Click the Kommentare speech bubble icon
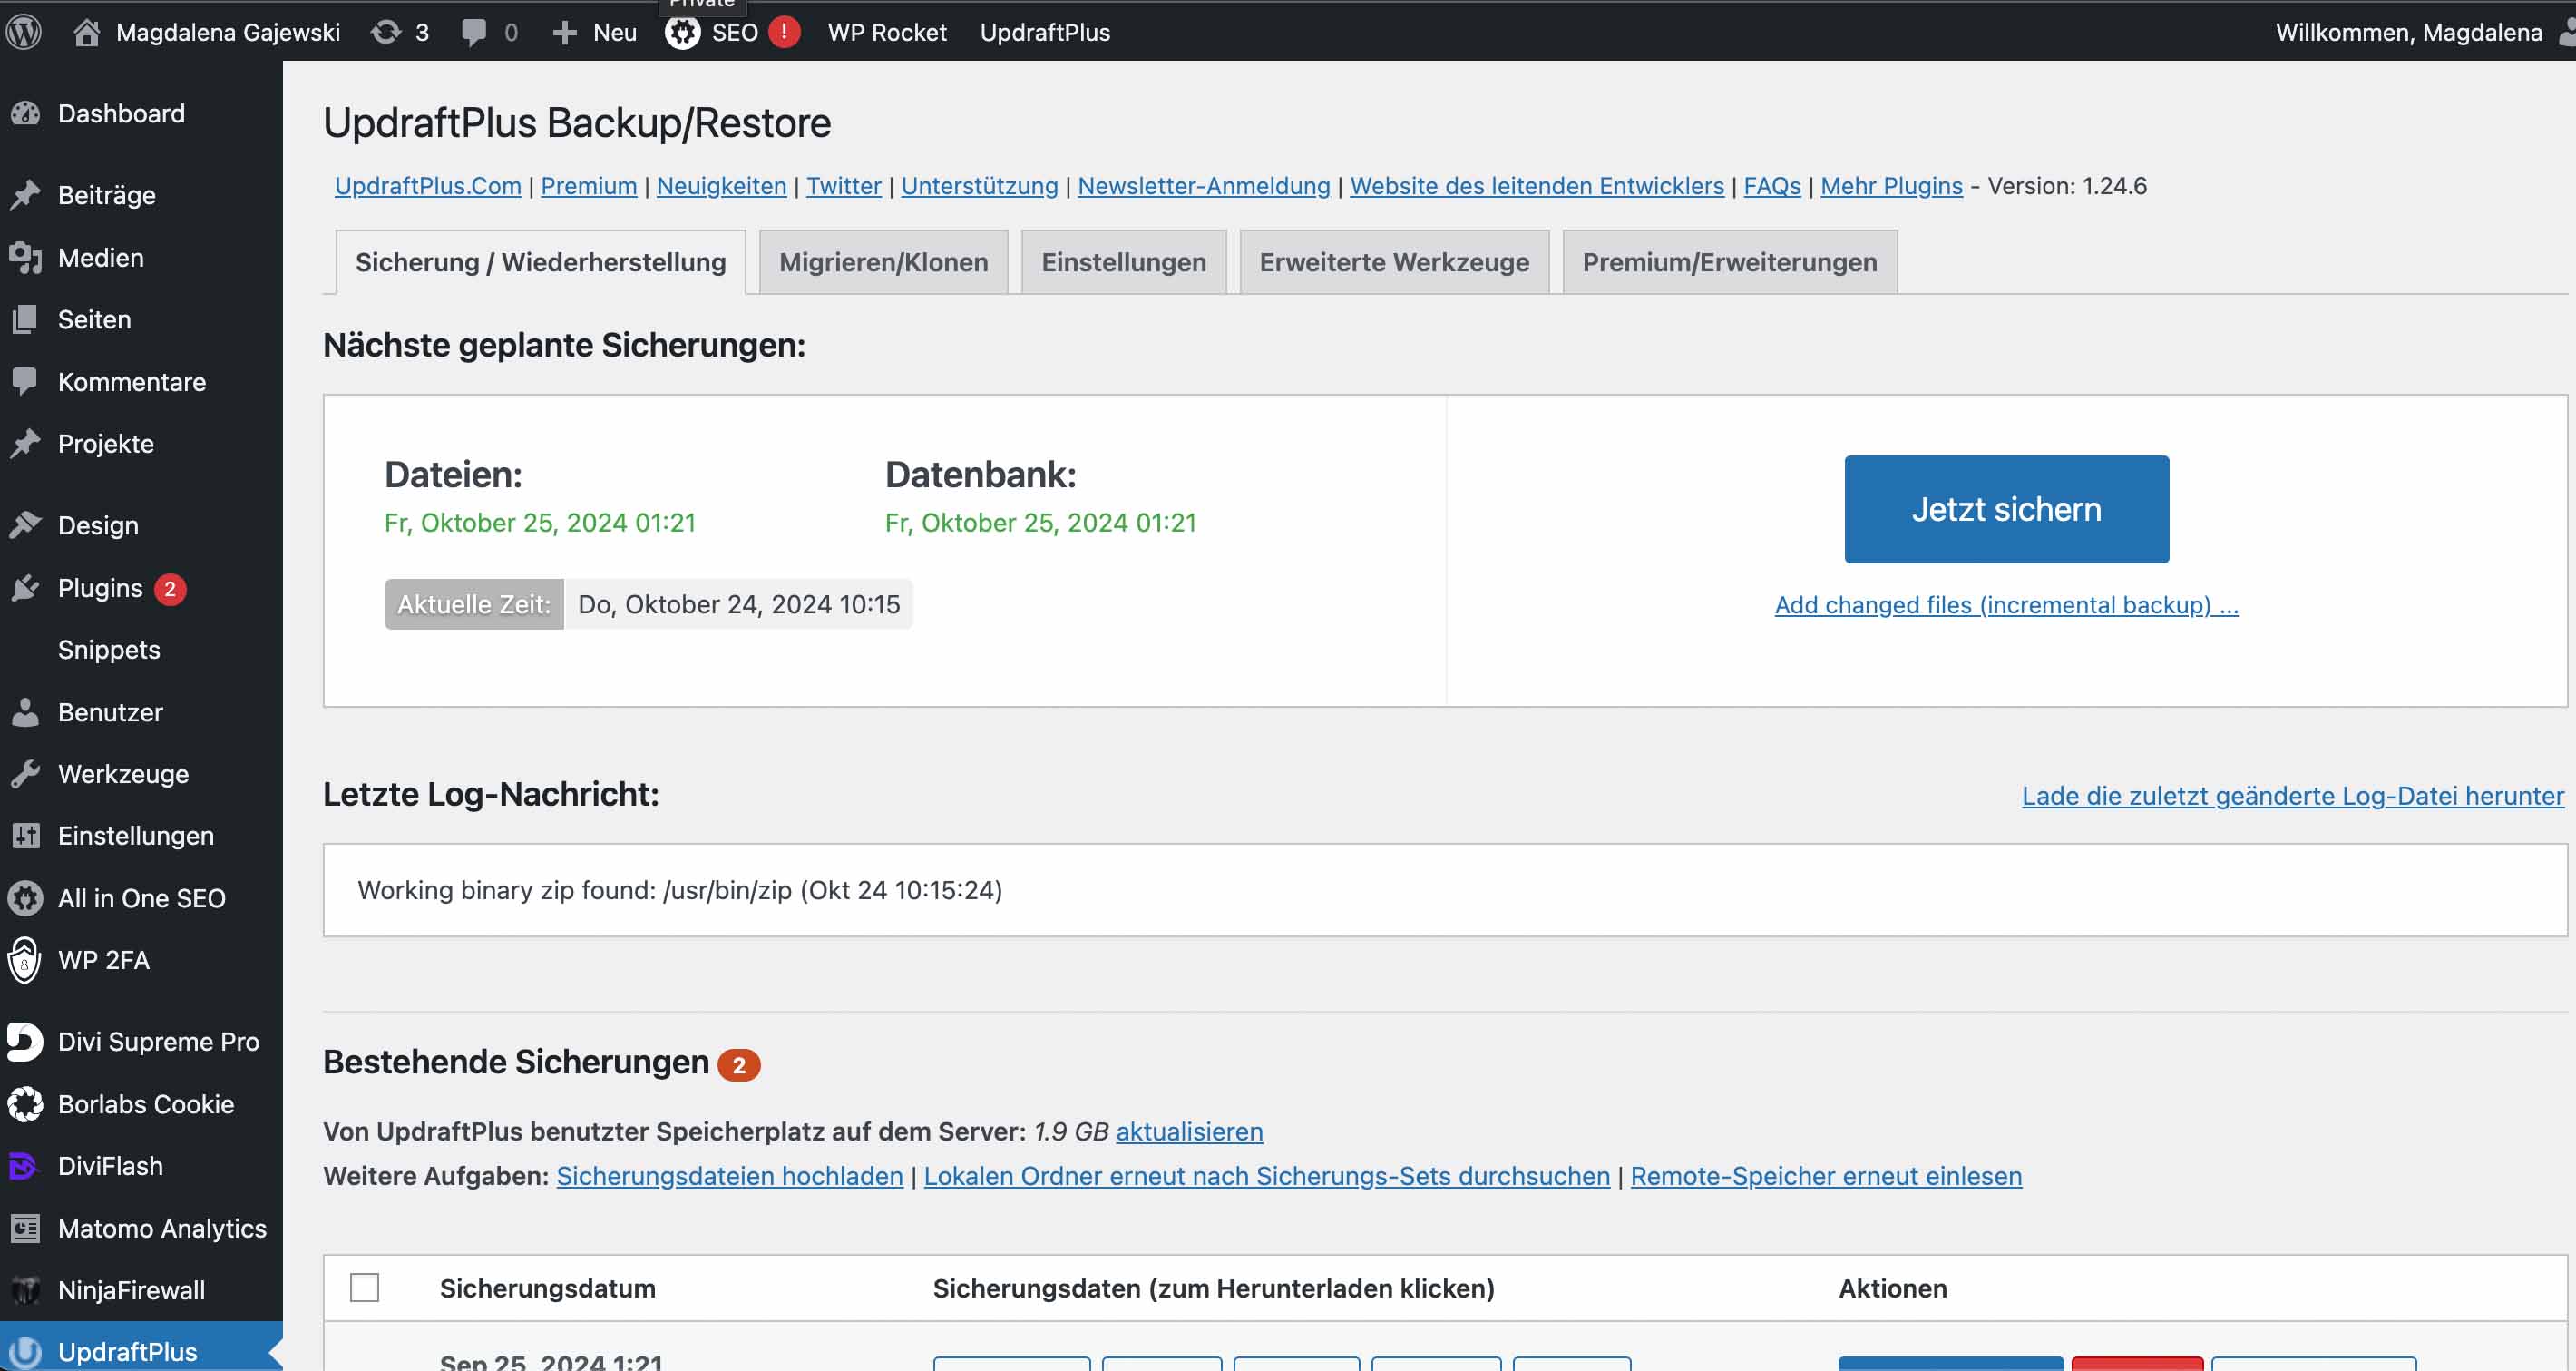2576x1371 pixels. [25, 381]
